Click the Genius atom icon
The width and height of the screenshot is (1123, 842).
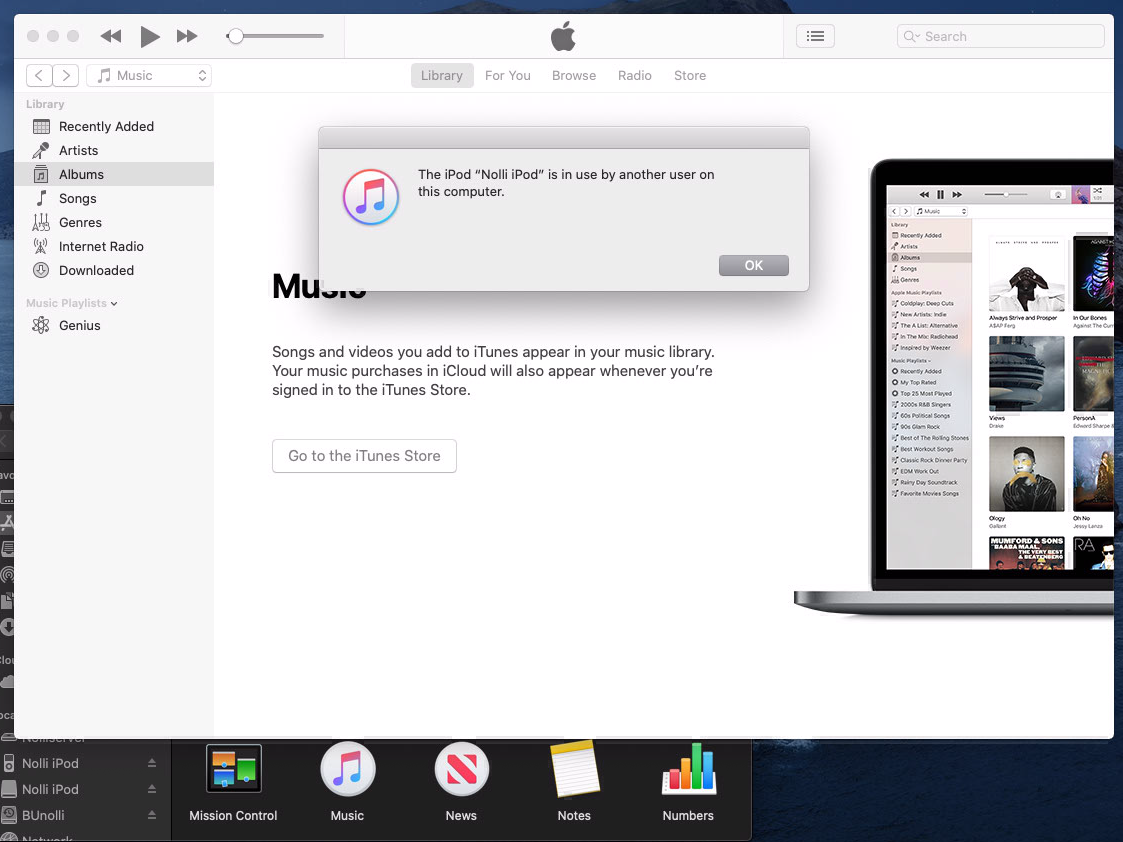(x=41, y=325)
